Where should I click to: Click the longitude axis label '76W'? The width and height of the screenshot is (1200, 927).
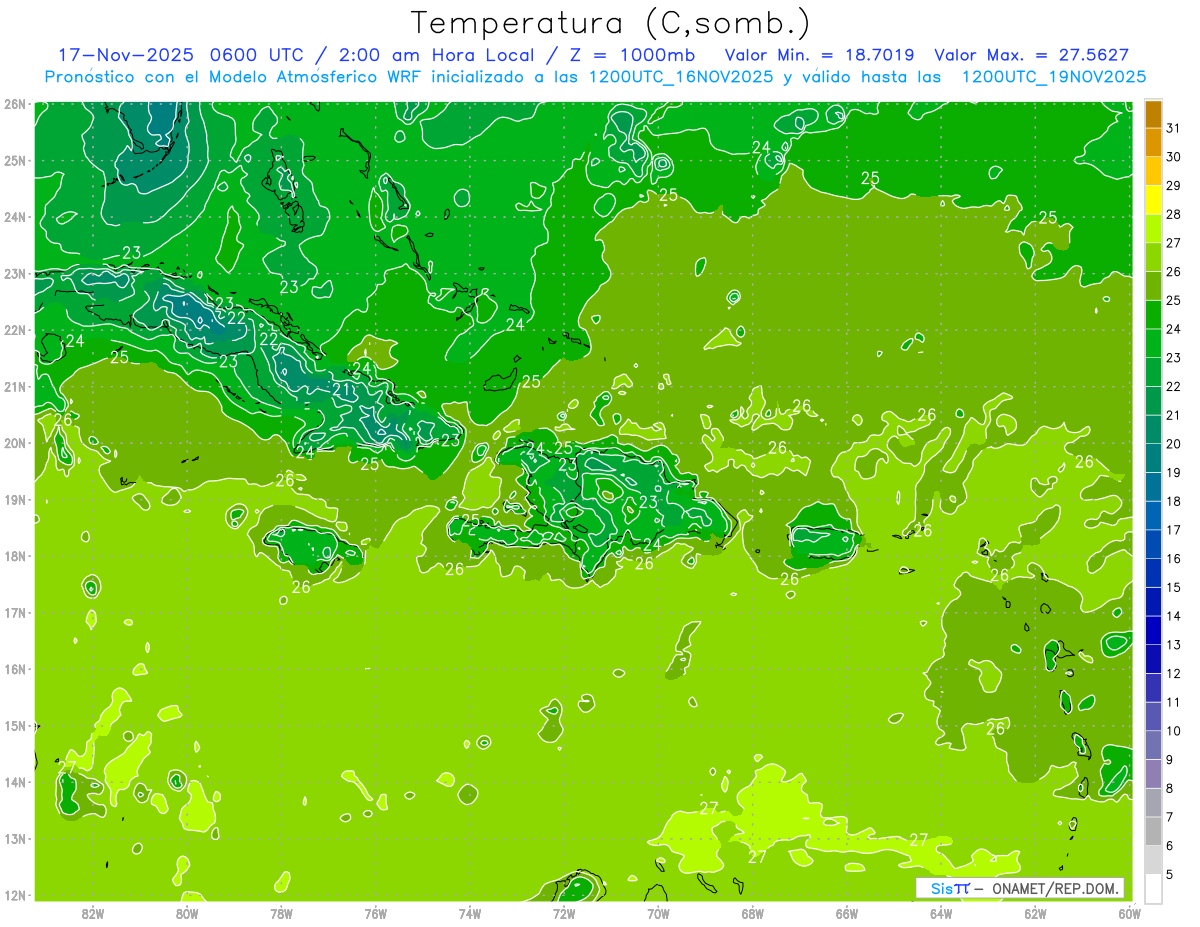(375, 913)
